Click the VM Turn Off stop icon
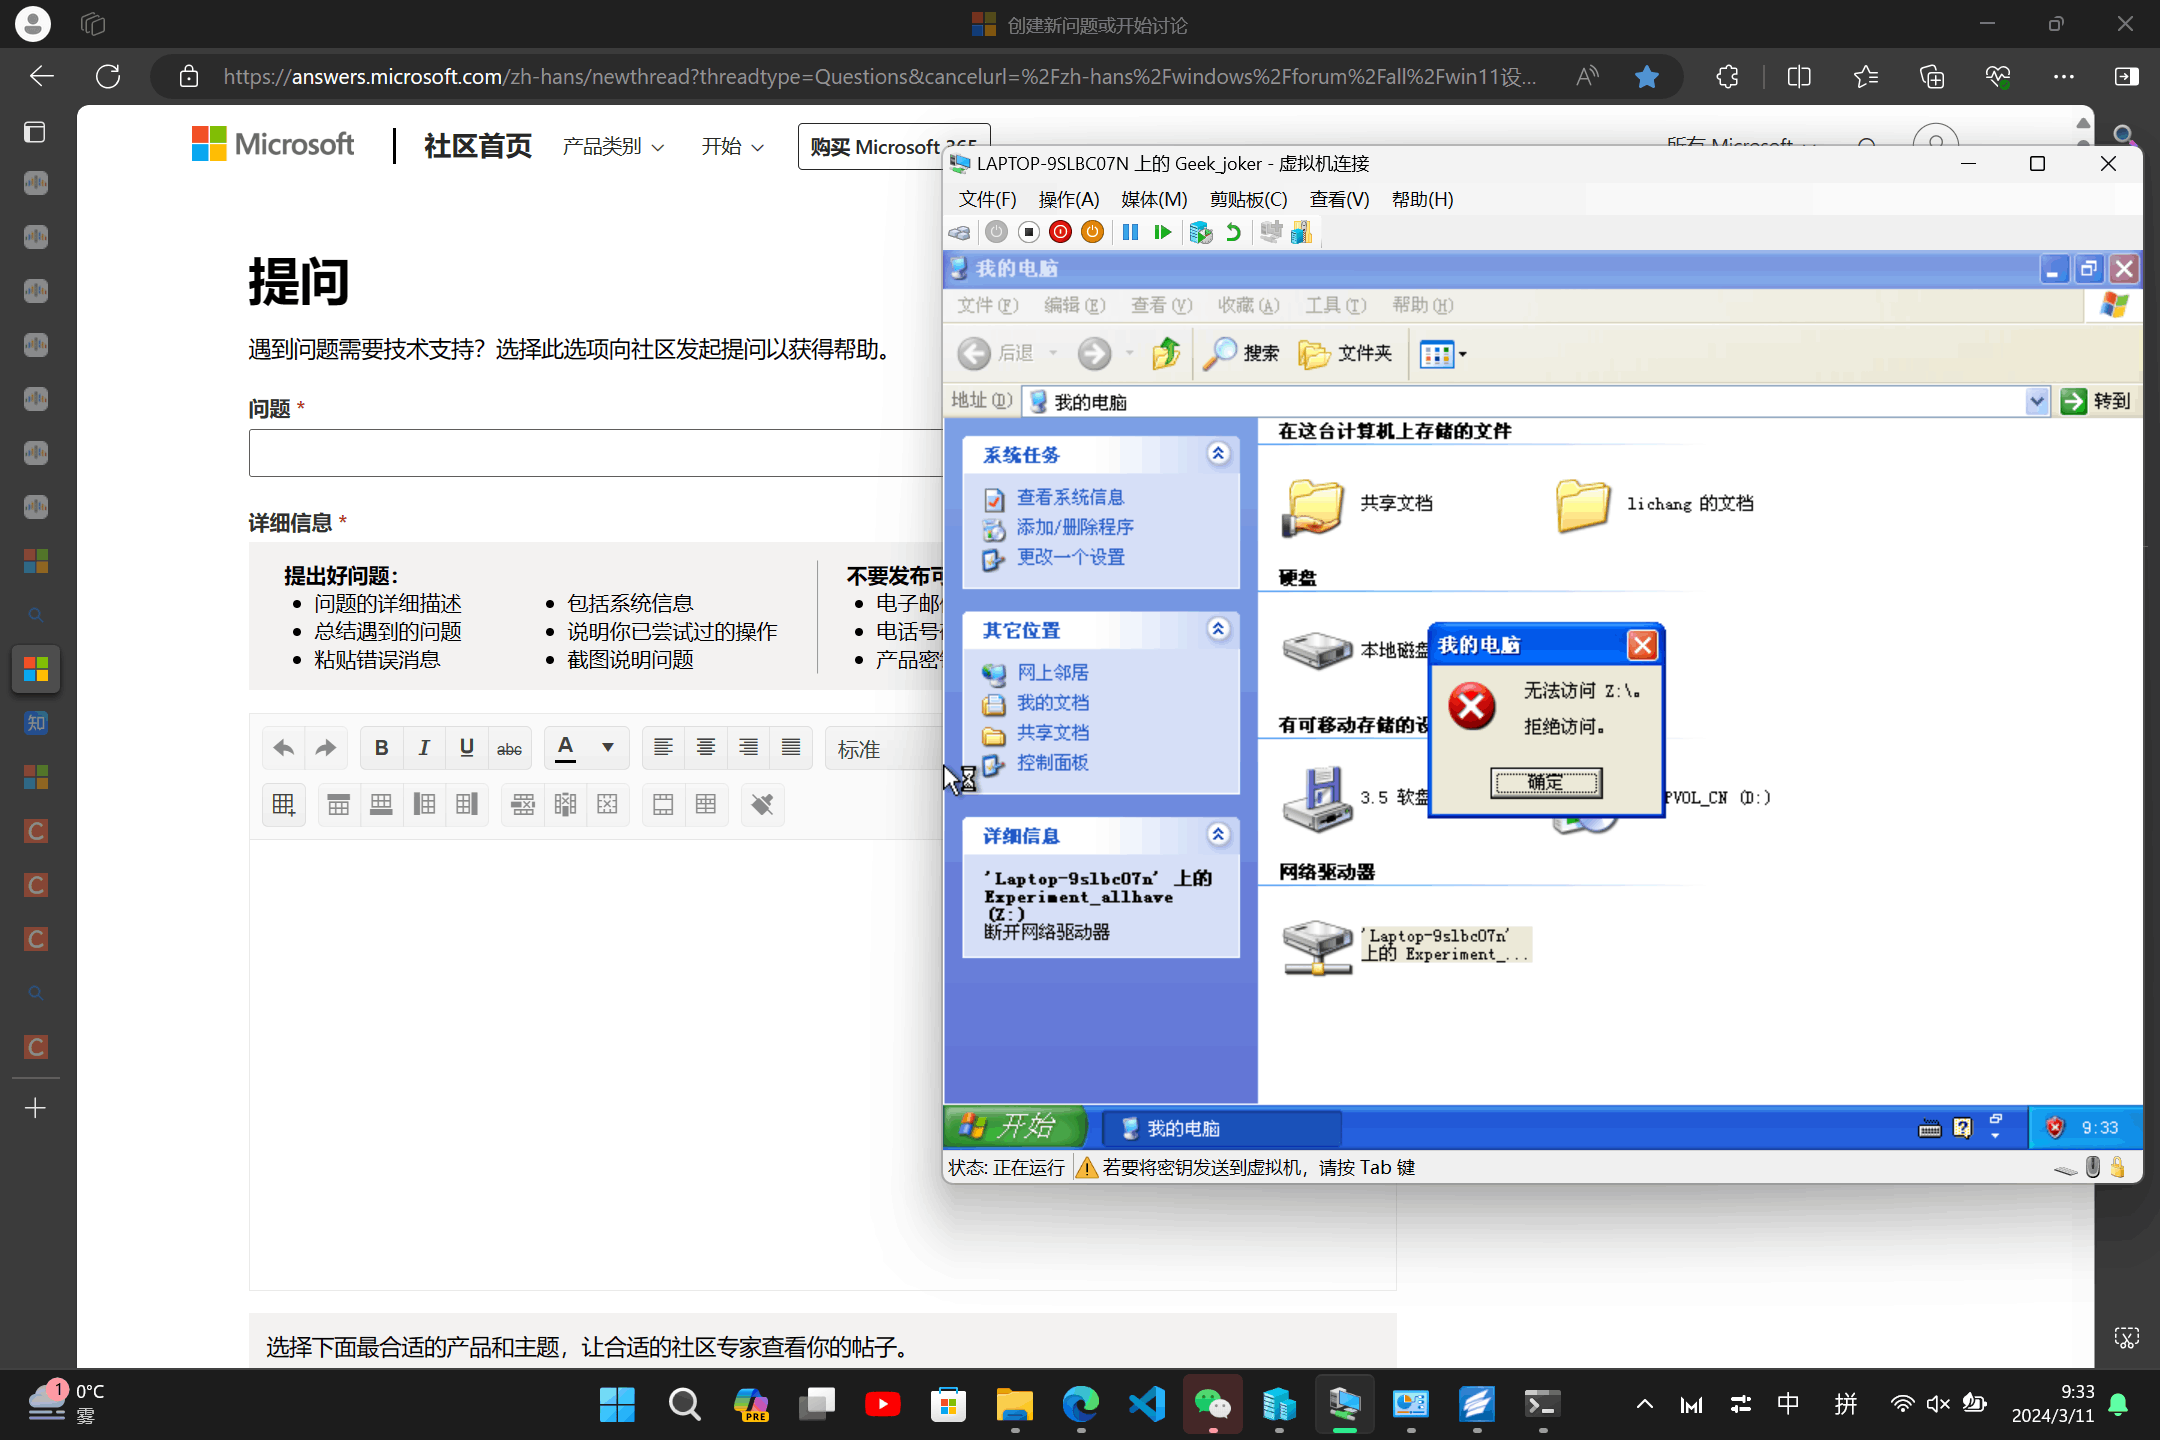Screen dimensions: 2160x1440 (1028, 232)
